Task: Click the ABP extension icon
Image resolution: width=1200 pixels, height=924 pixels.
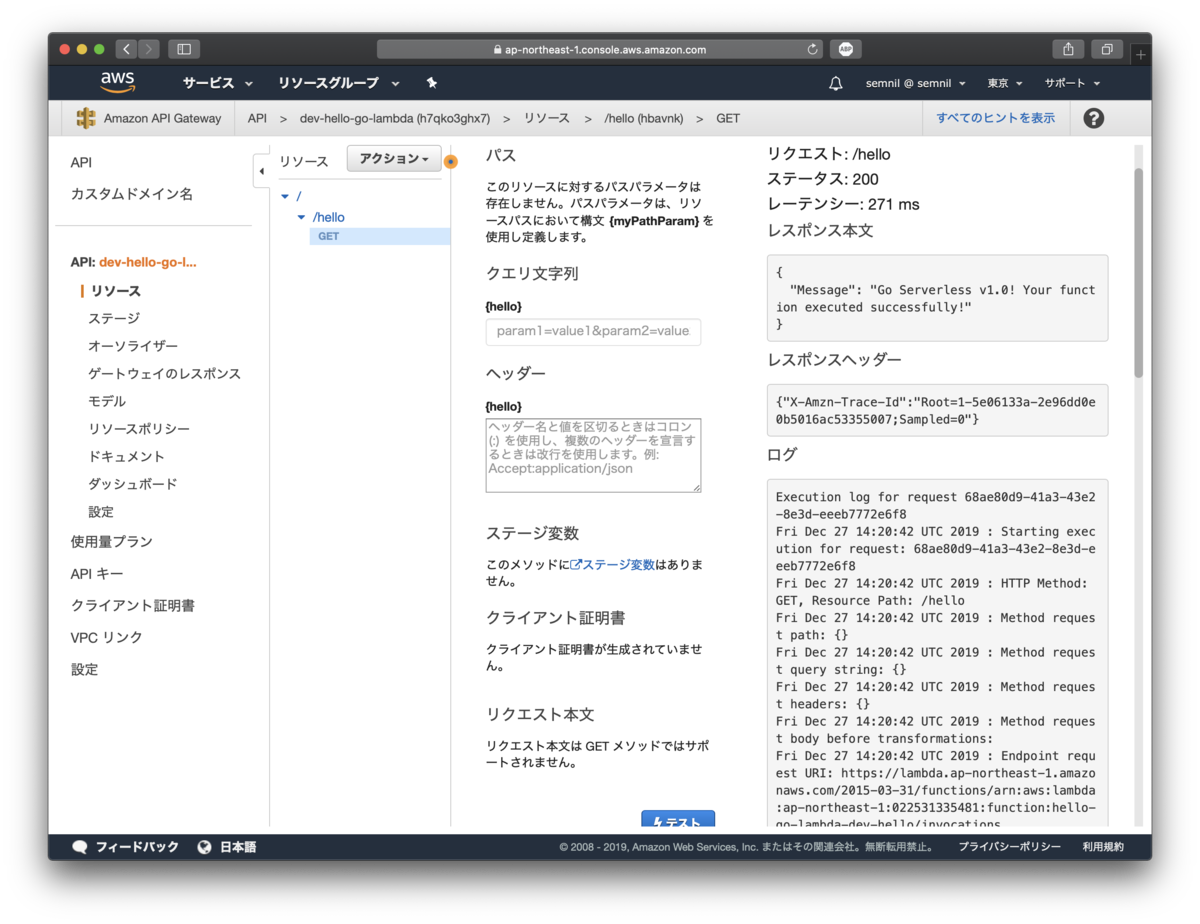Action: 845,49
